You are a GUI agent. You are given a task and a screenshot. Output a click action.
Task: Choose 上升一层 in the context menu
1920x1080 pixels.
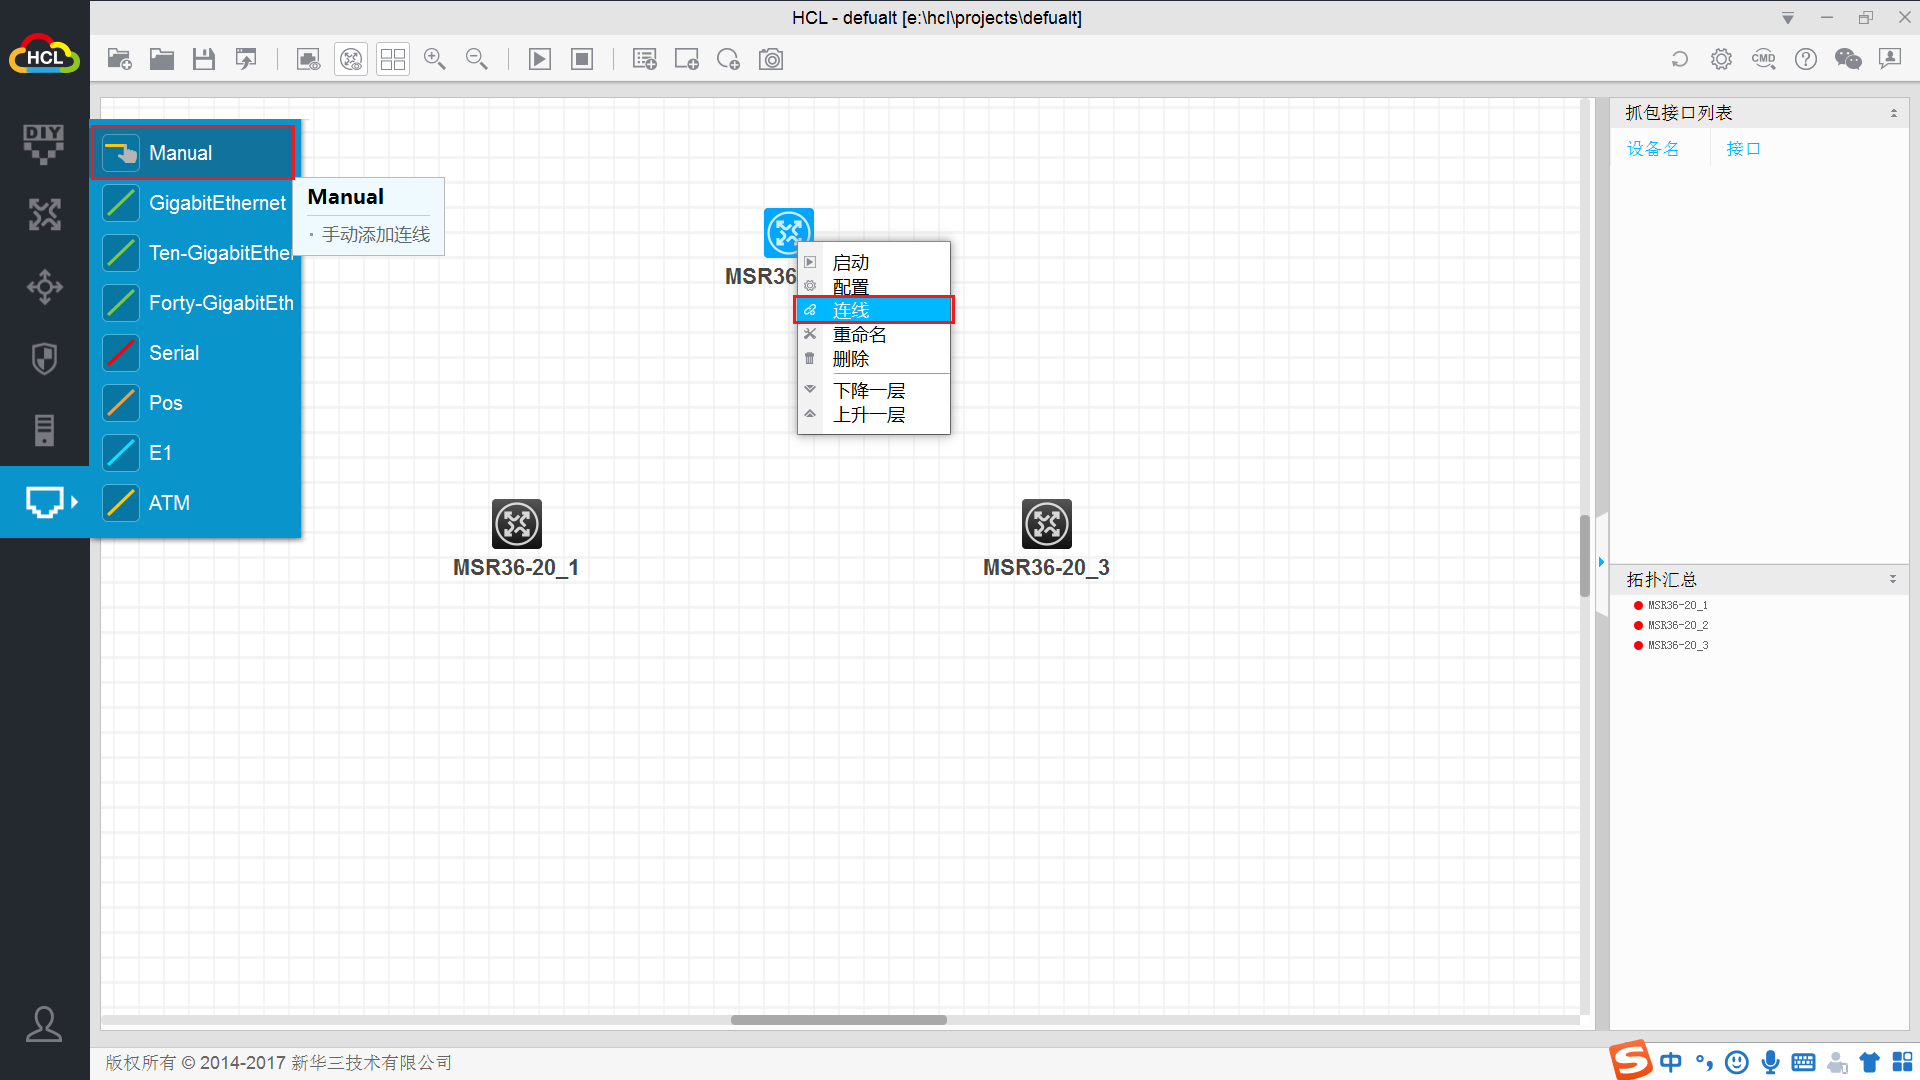point(874,415)
